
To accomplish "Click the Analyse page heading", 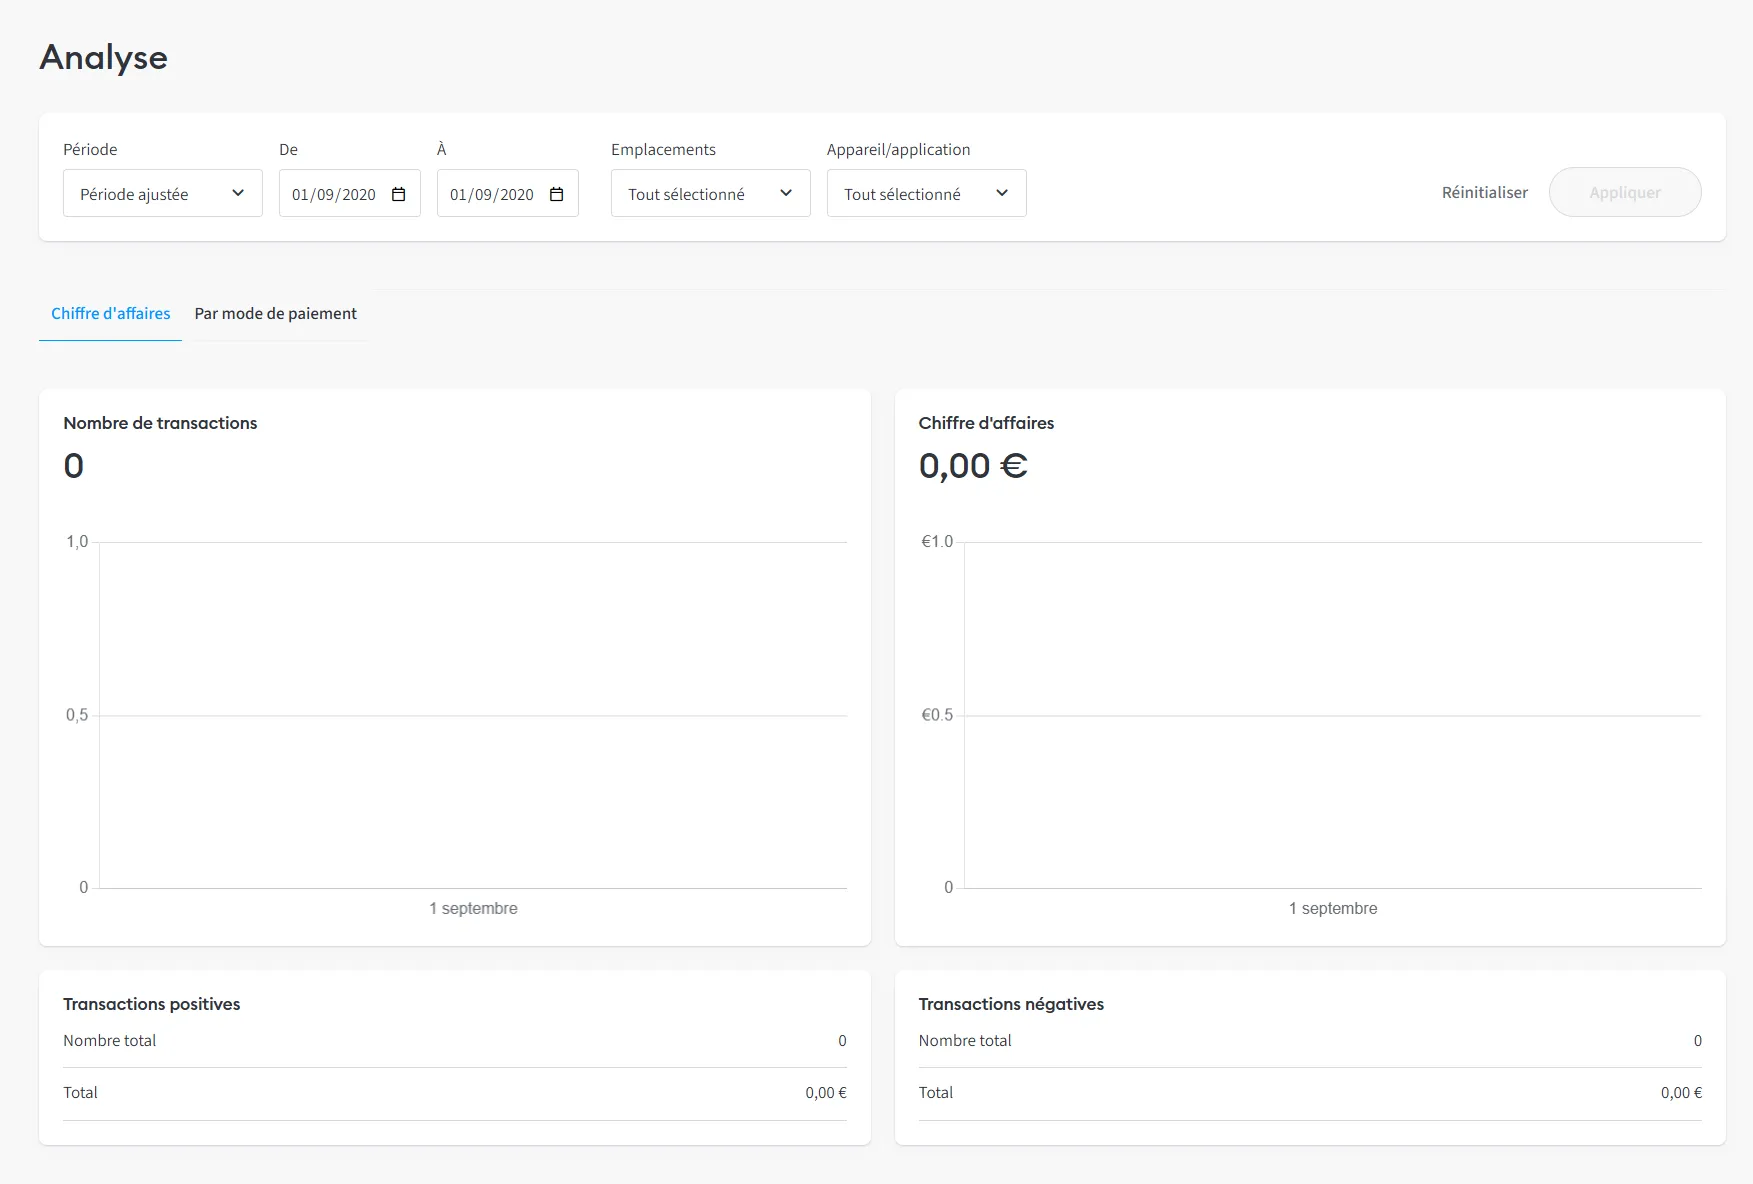I will (104, 58).
